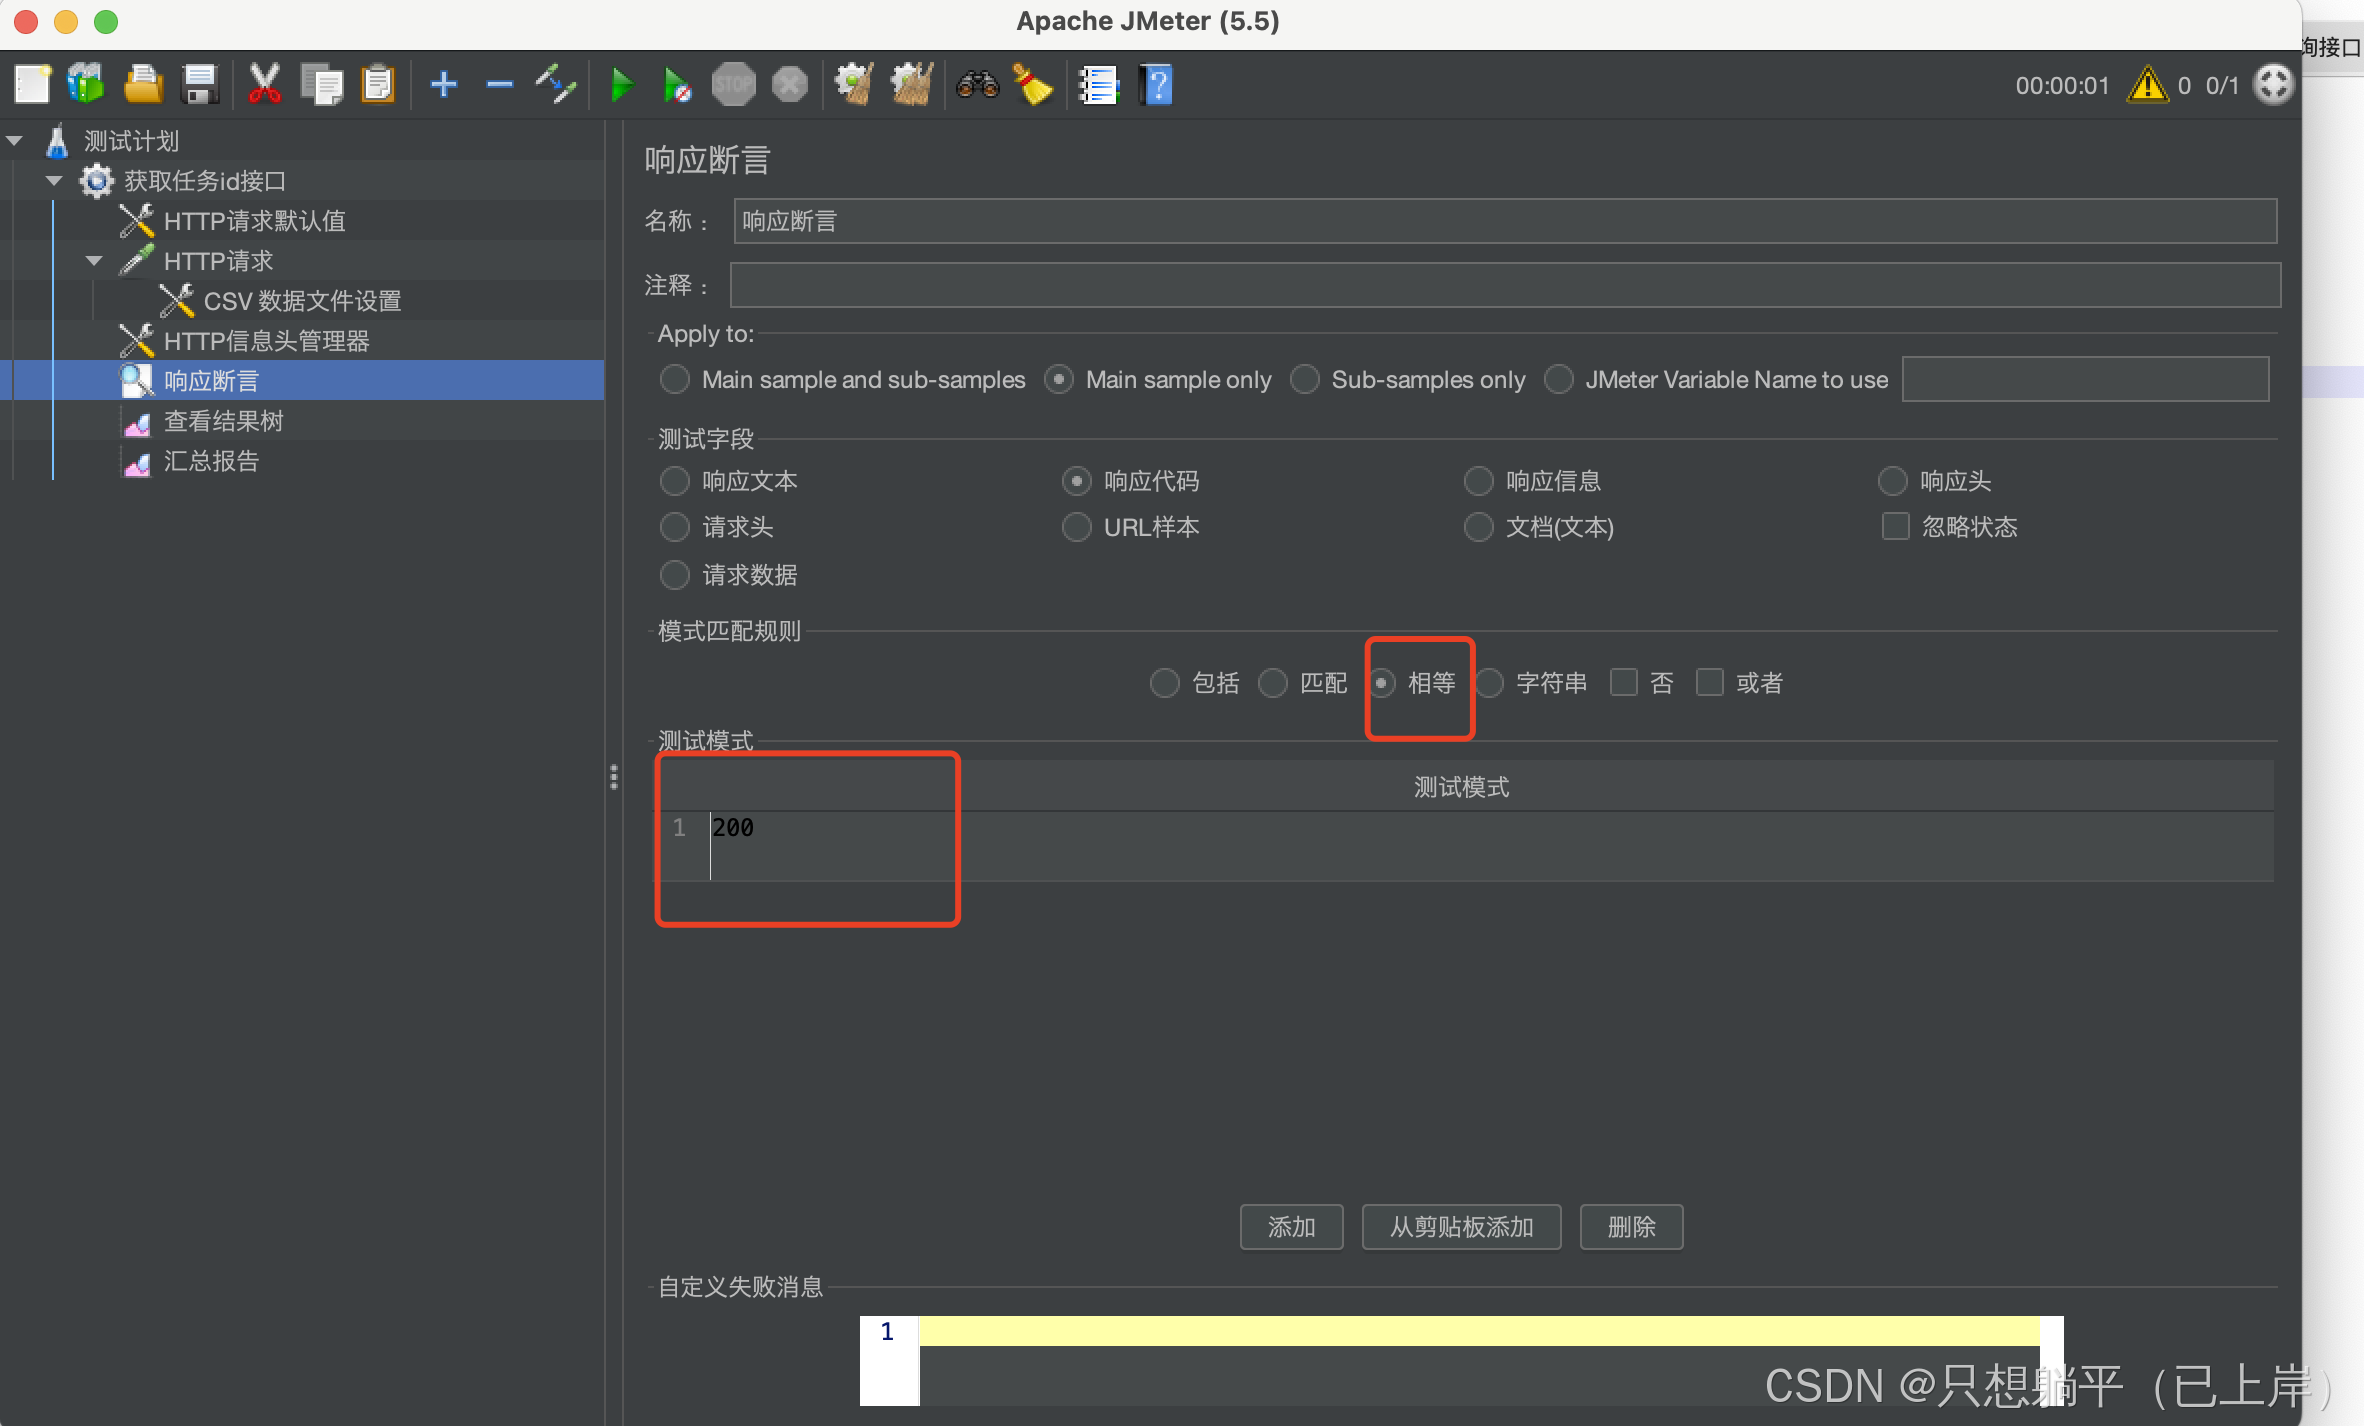Click the blue plus Expand All icon
This screenshot has height=1426, width=2364.
443,85
